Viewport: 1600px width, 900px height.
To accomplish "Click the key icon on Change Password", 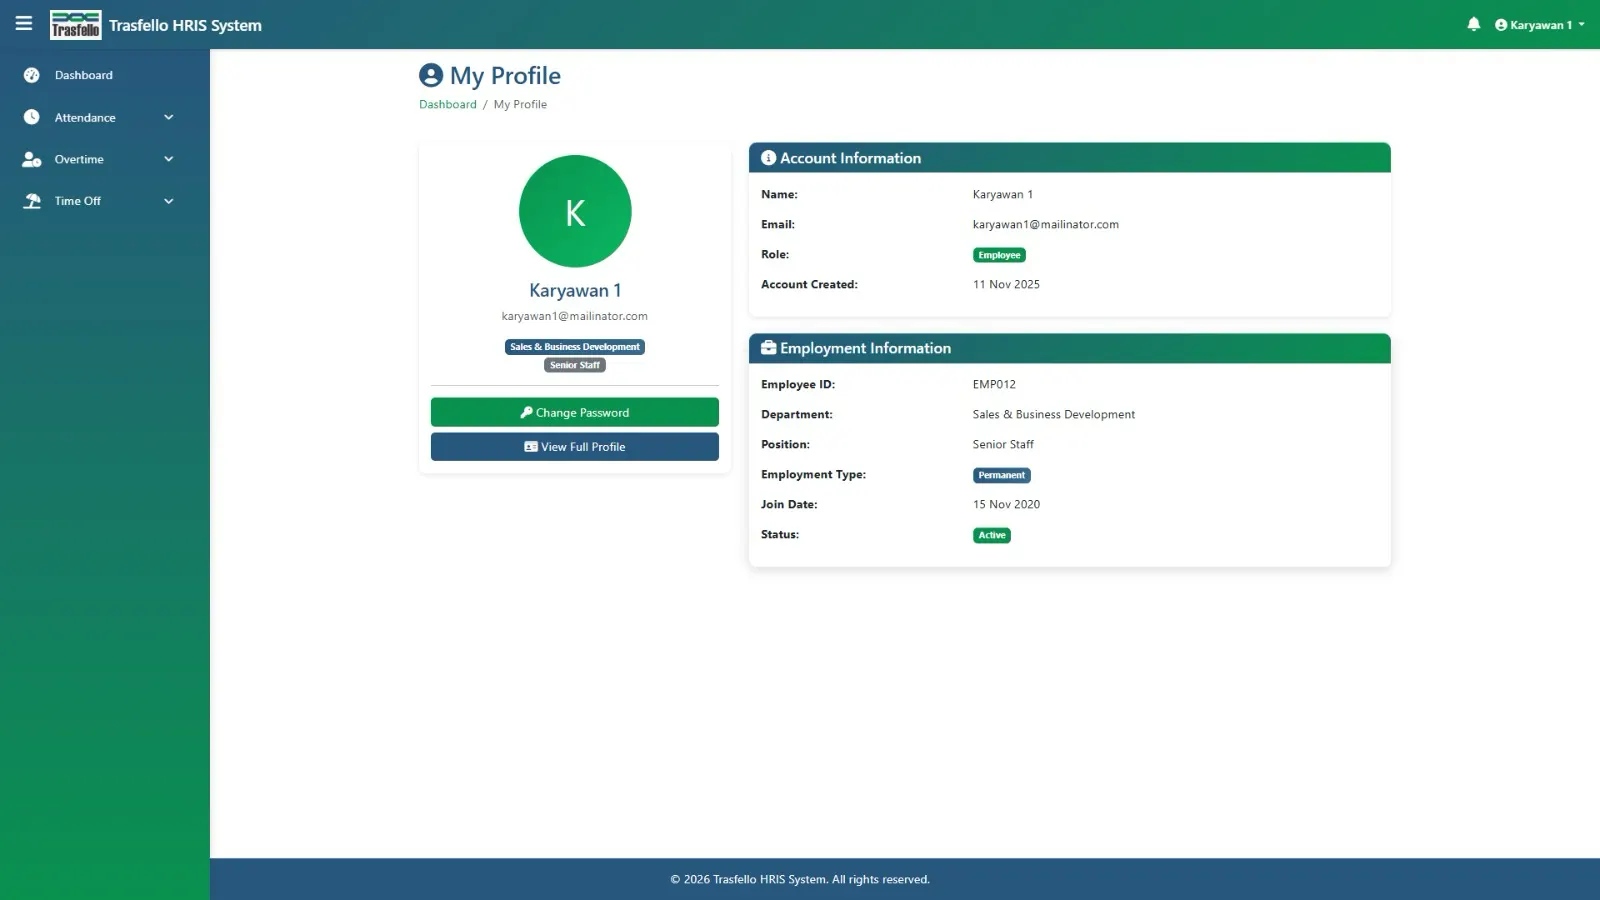I will (x=526, y=412).
